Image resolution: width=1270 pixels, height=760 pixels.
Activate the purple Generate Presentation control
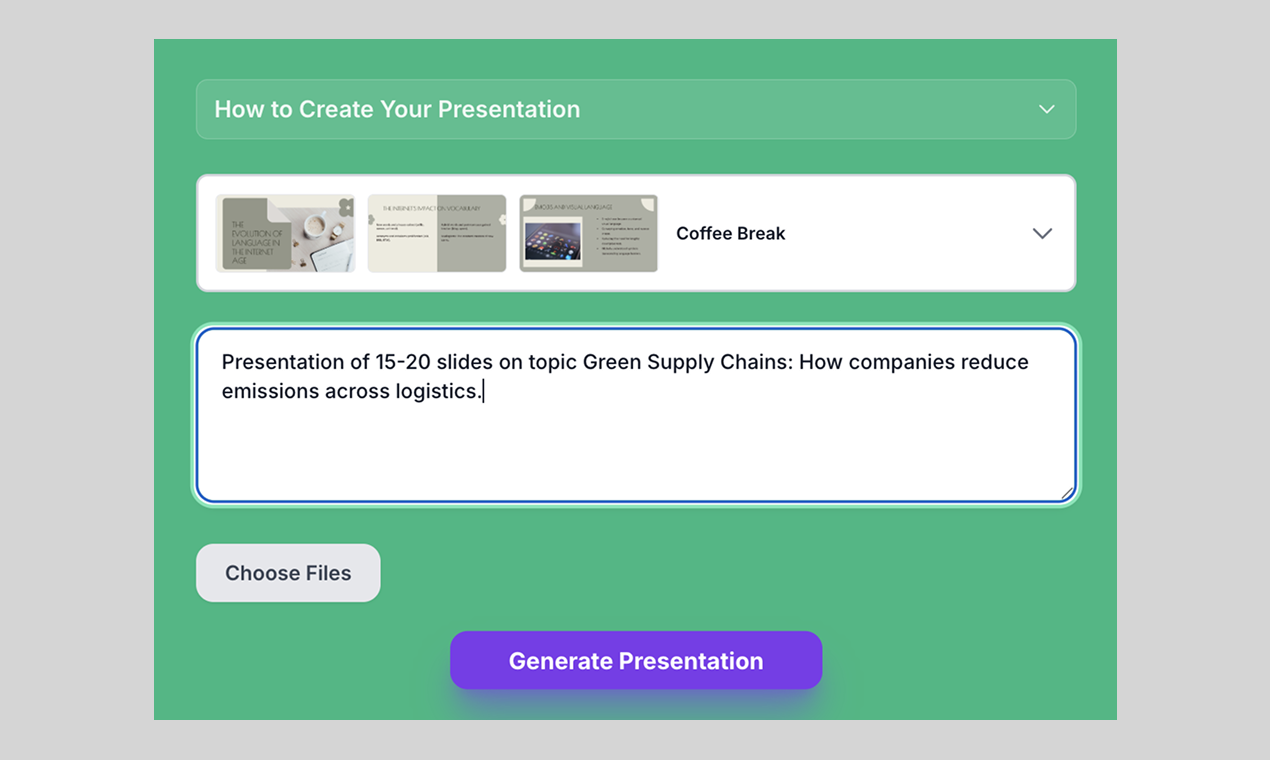point(636,660)
